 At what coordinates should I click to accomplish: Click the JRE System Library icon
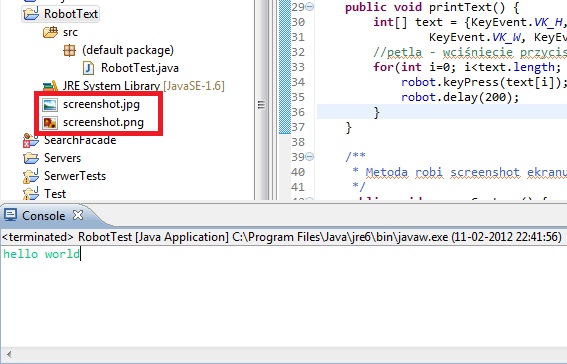[x=50, y=86]
